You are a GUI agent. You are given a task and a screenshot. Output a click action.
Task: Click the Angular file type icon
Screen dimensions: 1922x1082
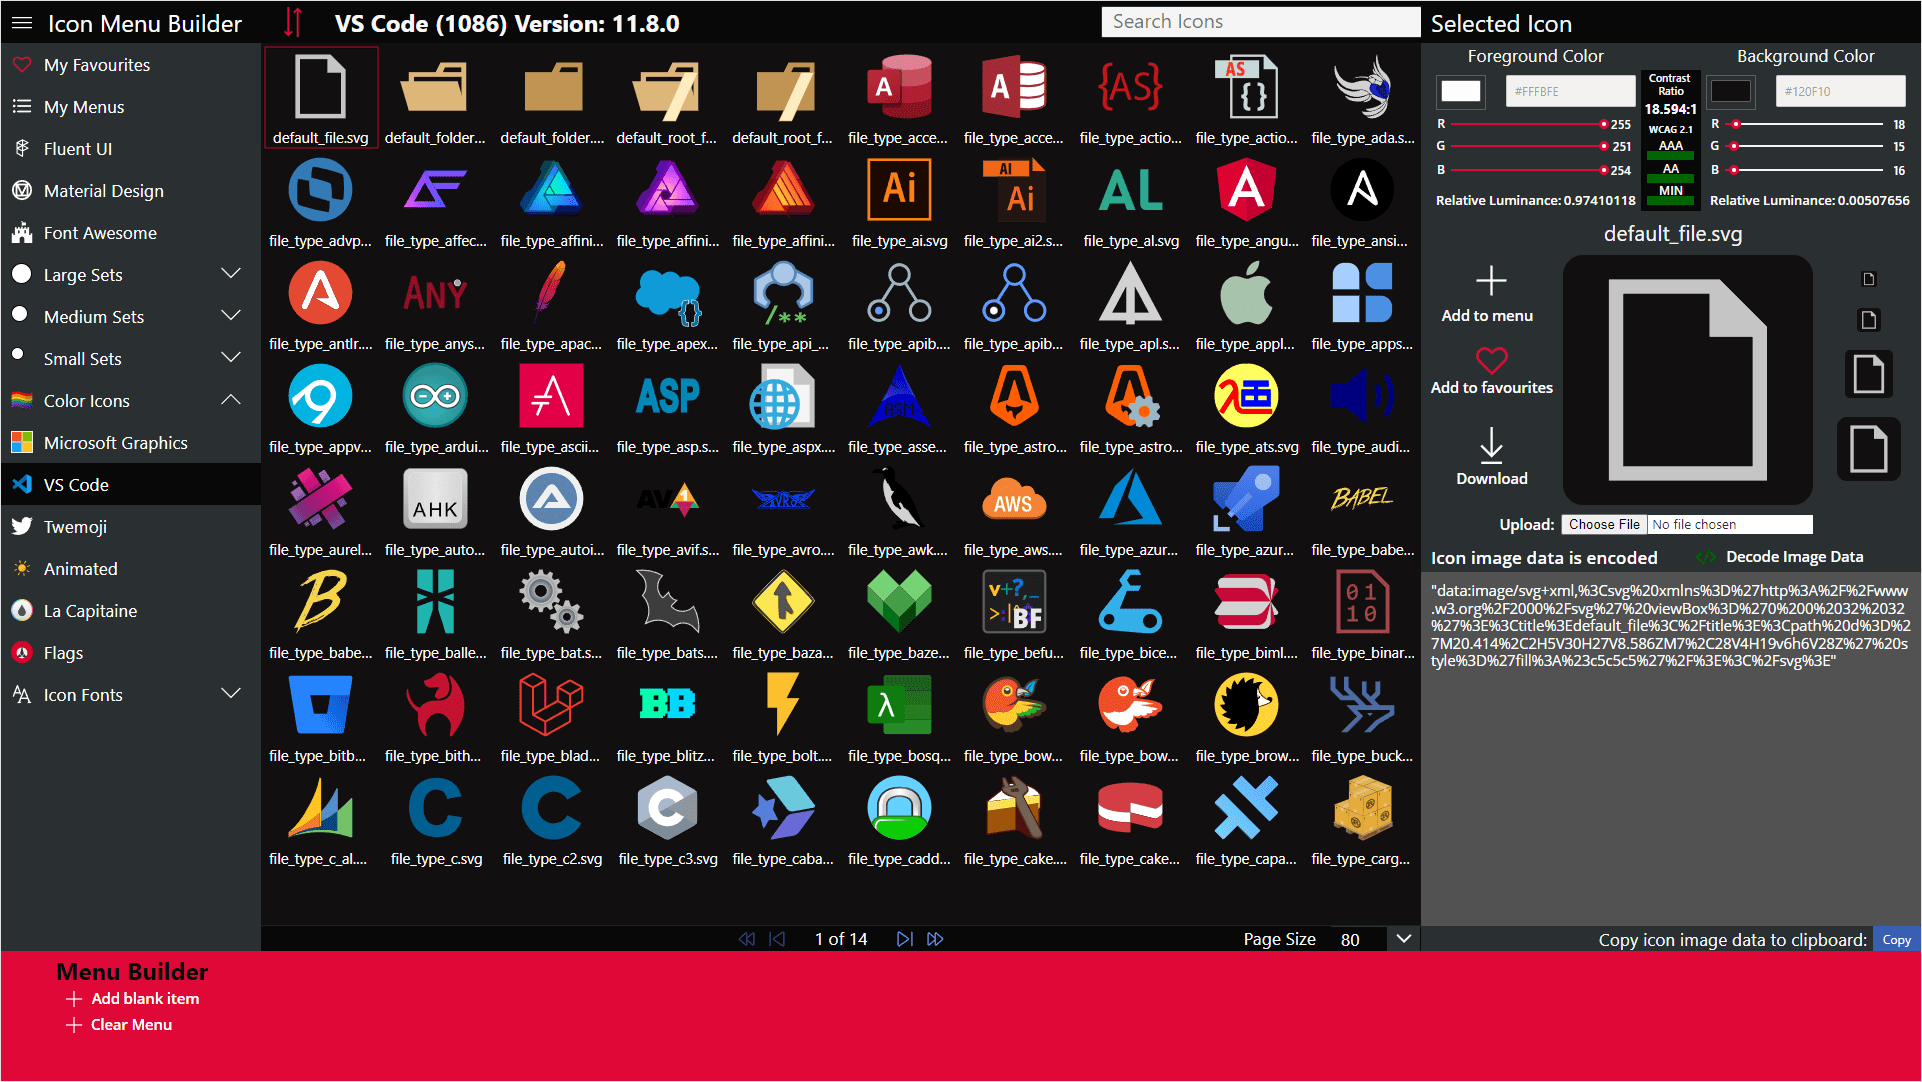point(1246,191)
